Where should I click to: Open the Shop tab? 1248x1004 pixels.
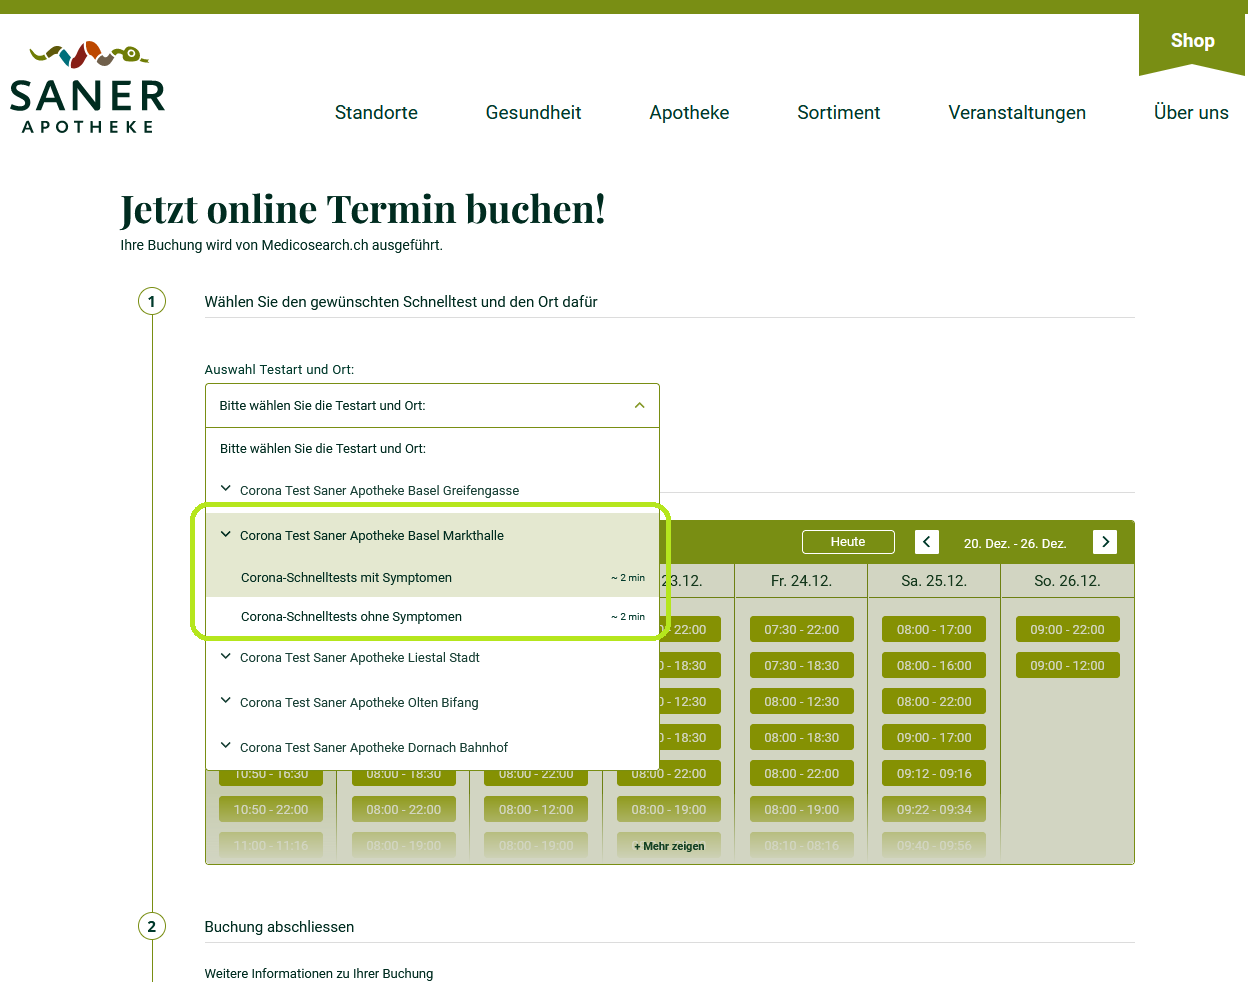(x=1192, y=41)
